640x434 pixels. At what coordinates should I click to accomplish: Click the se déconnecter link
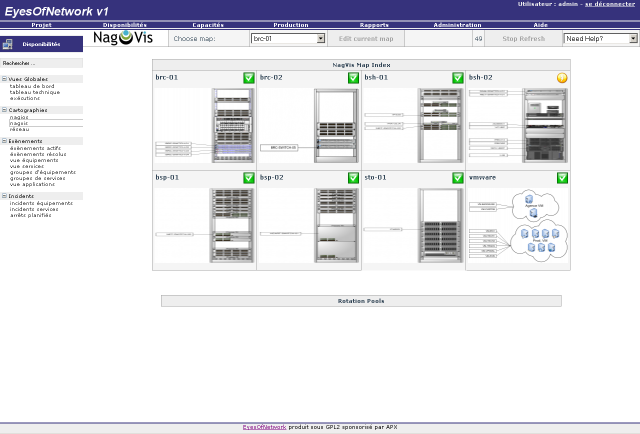pyautogui.click(x=610, y=4)
